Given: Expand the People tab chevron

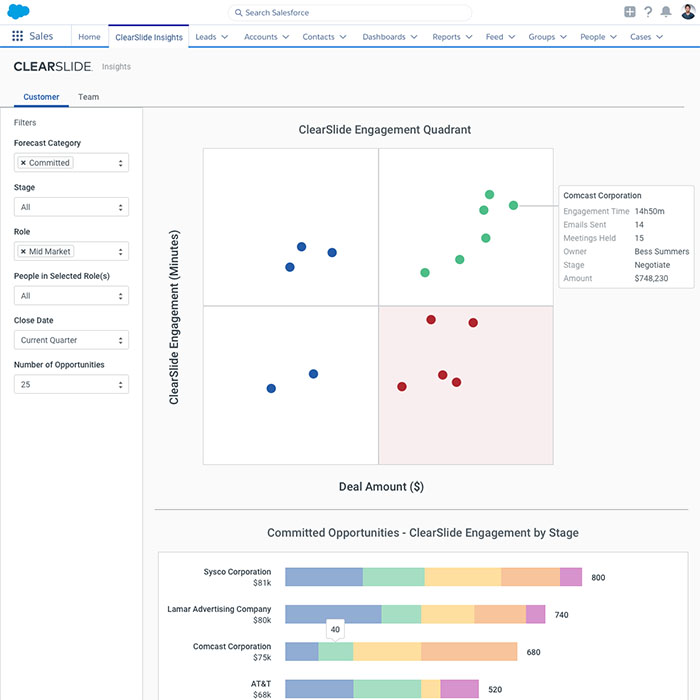Looking at the screenshot, I should tap(613, 37).
